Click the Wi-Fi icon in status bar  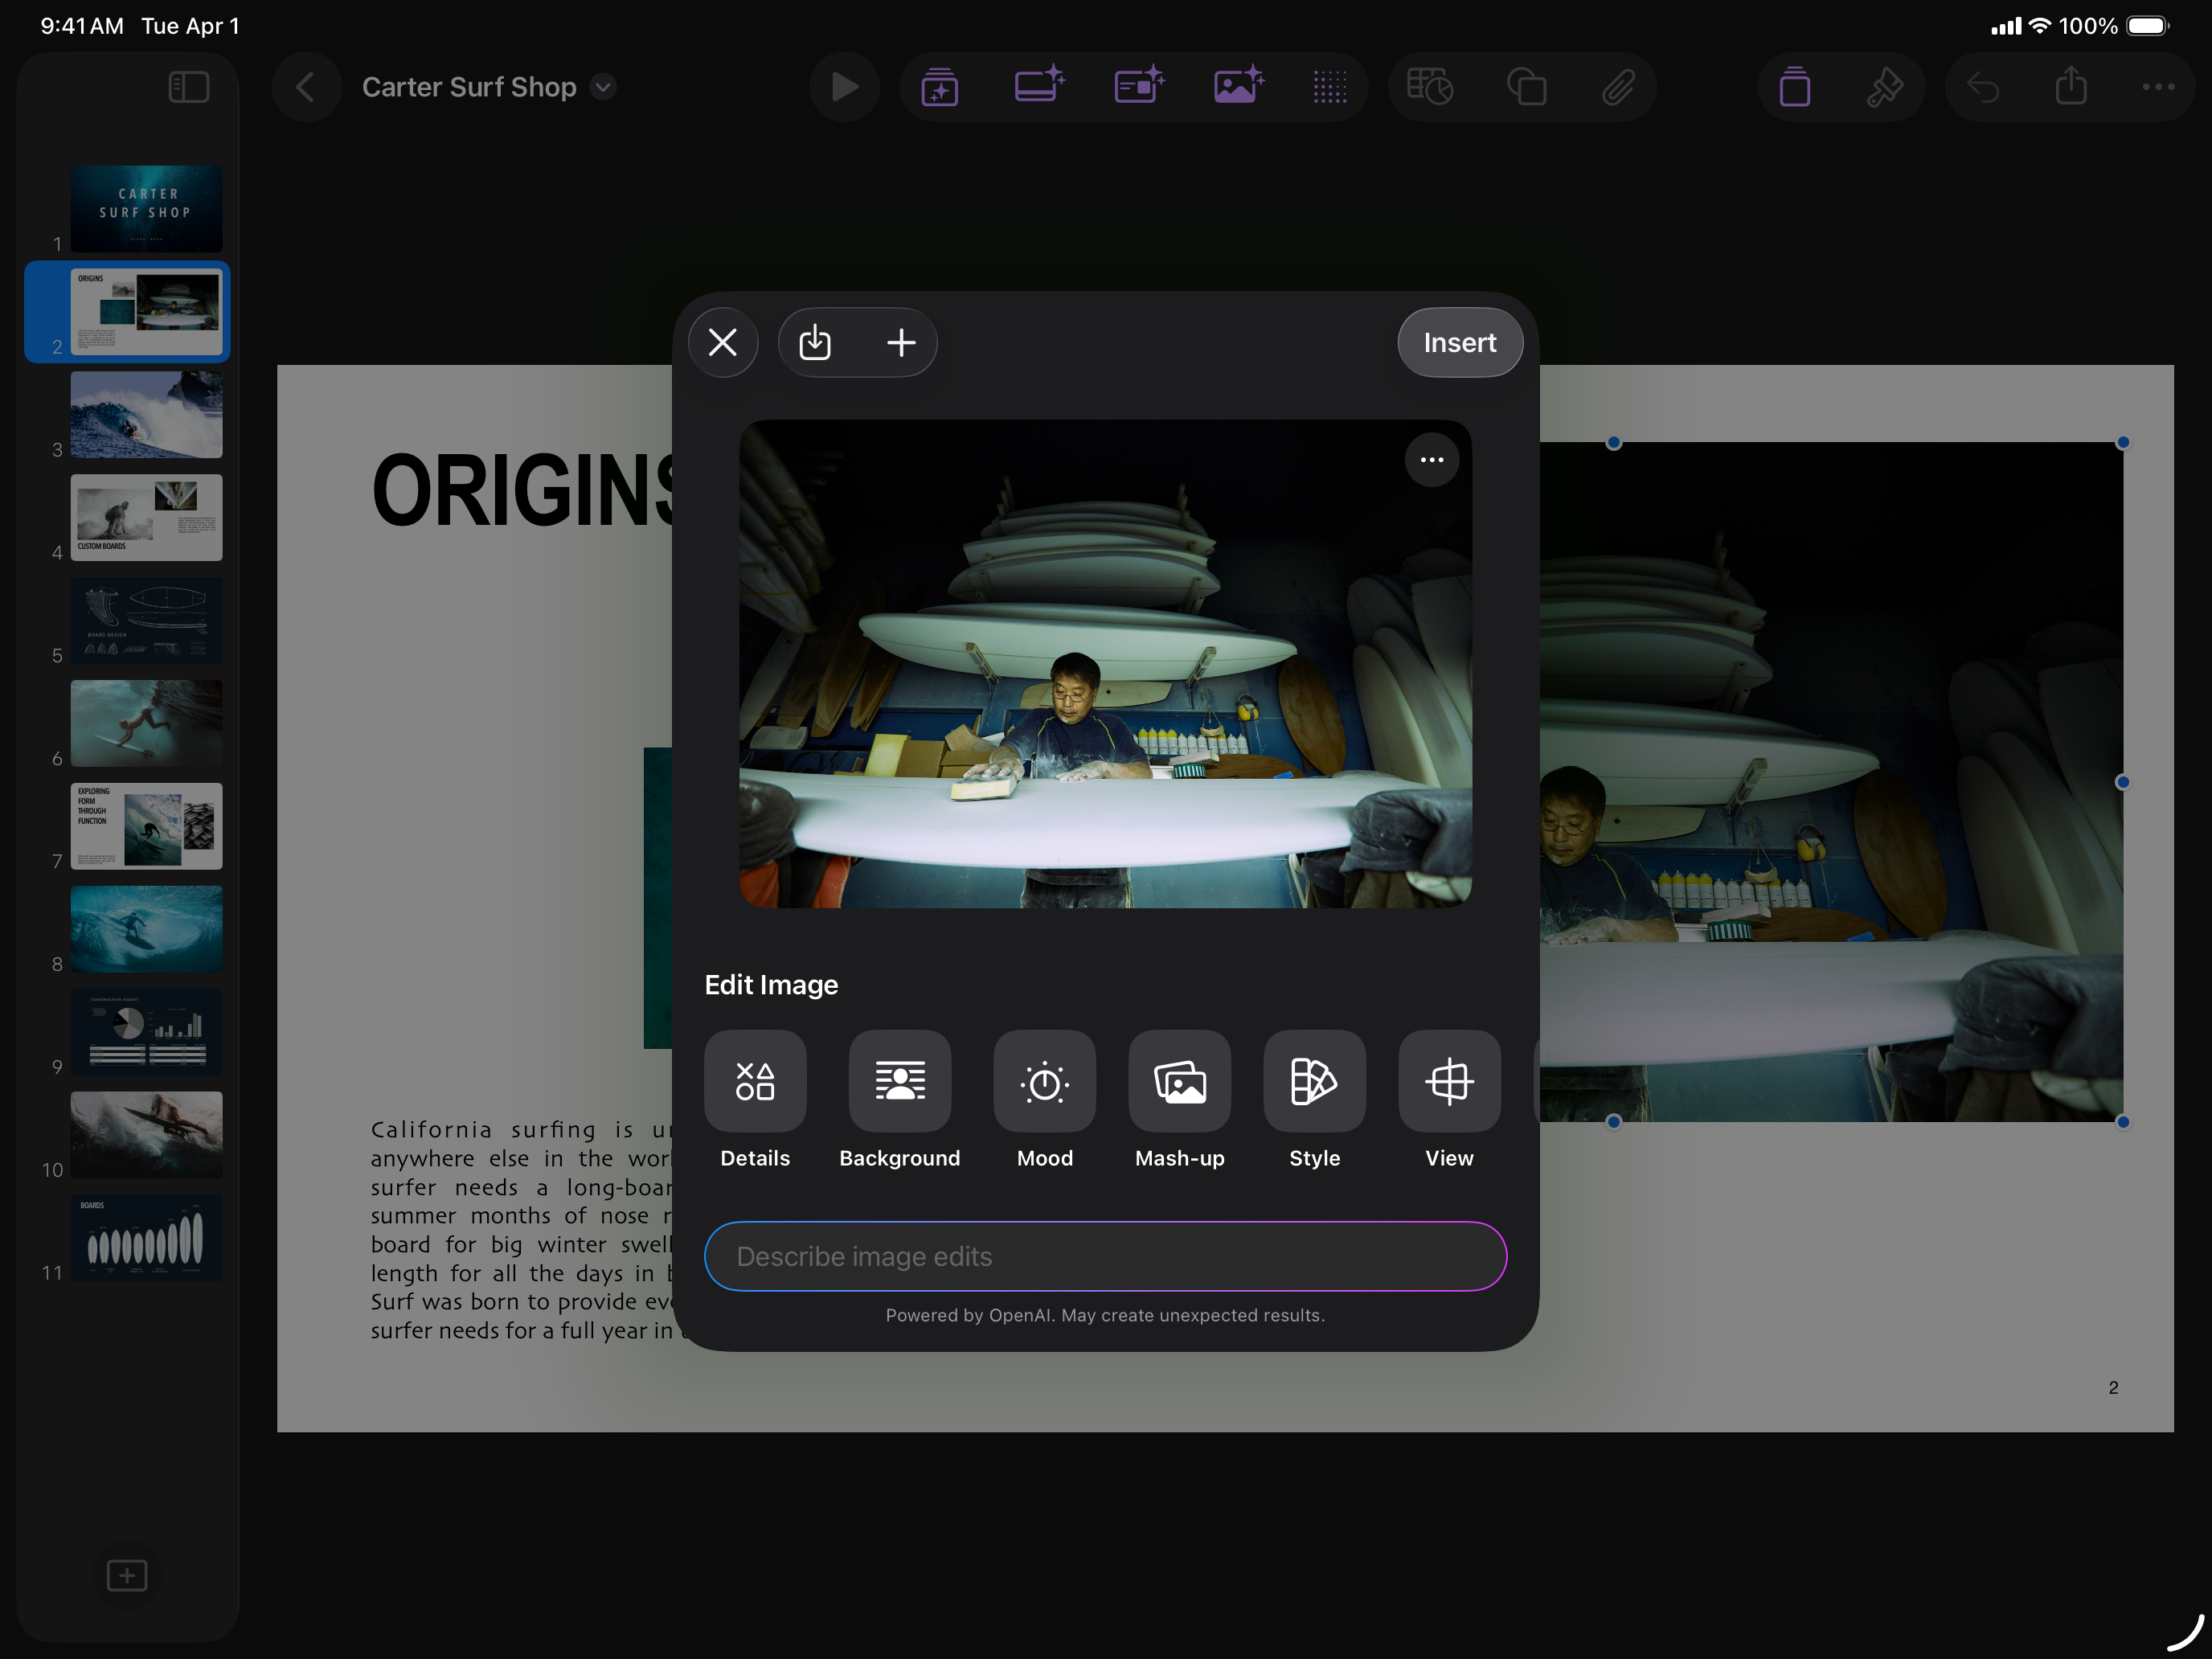(x=2039, y=26)
